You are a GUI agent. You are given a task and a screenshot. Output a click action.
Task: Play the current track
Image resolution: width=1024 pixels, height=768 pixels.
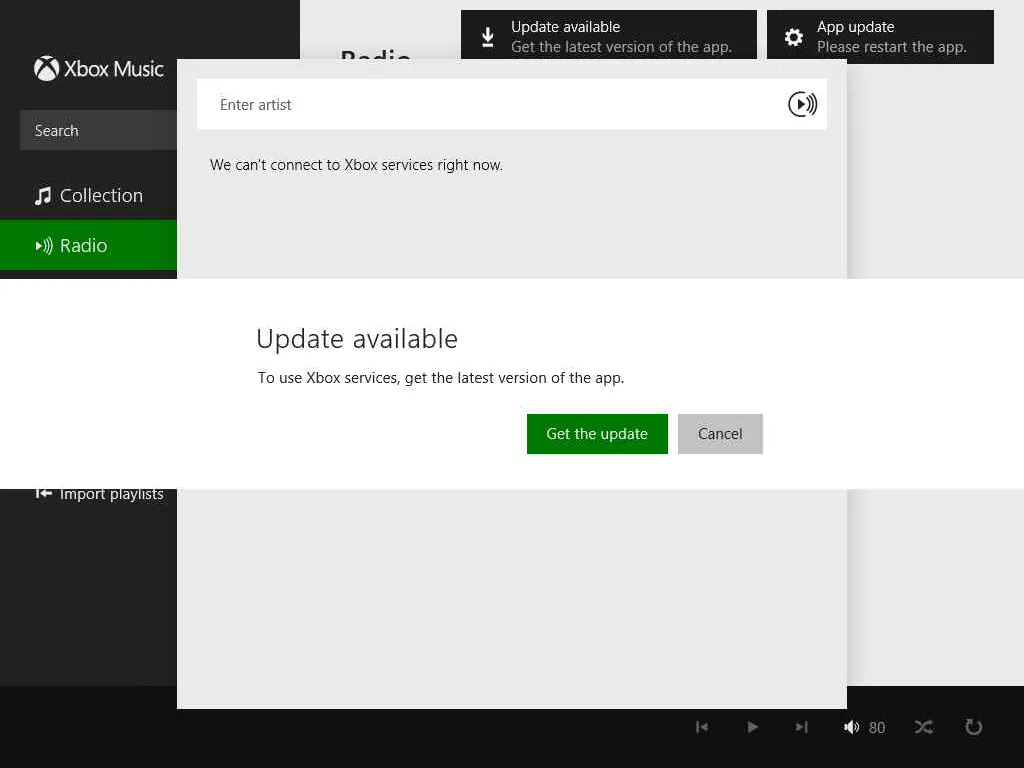752,727
